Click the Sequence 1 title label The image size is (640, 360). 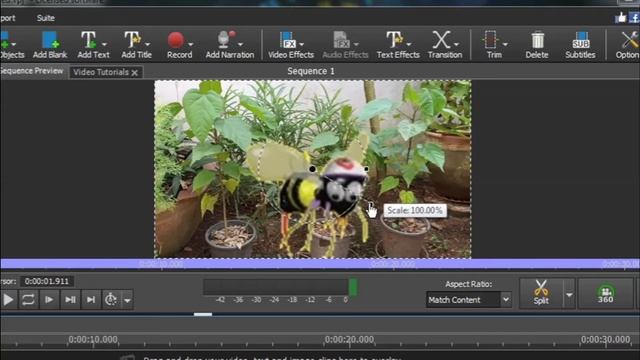(311, 71)
